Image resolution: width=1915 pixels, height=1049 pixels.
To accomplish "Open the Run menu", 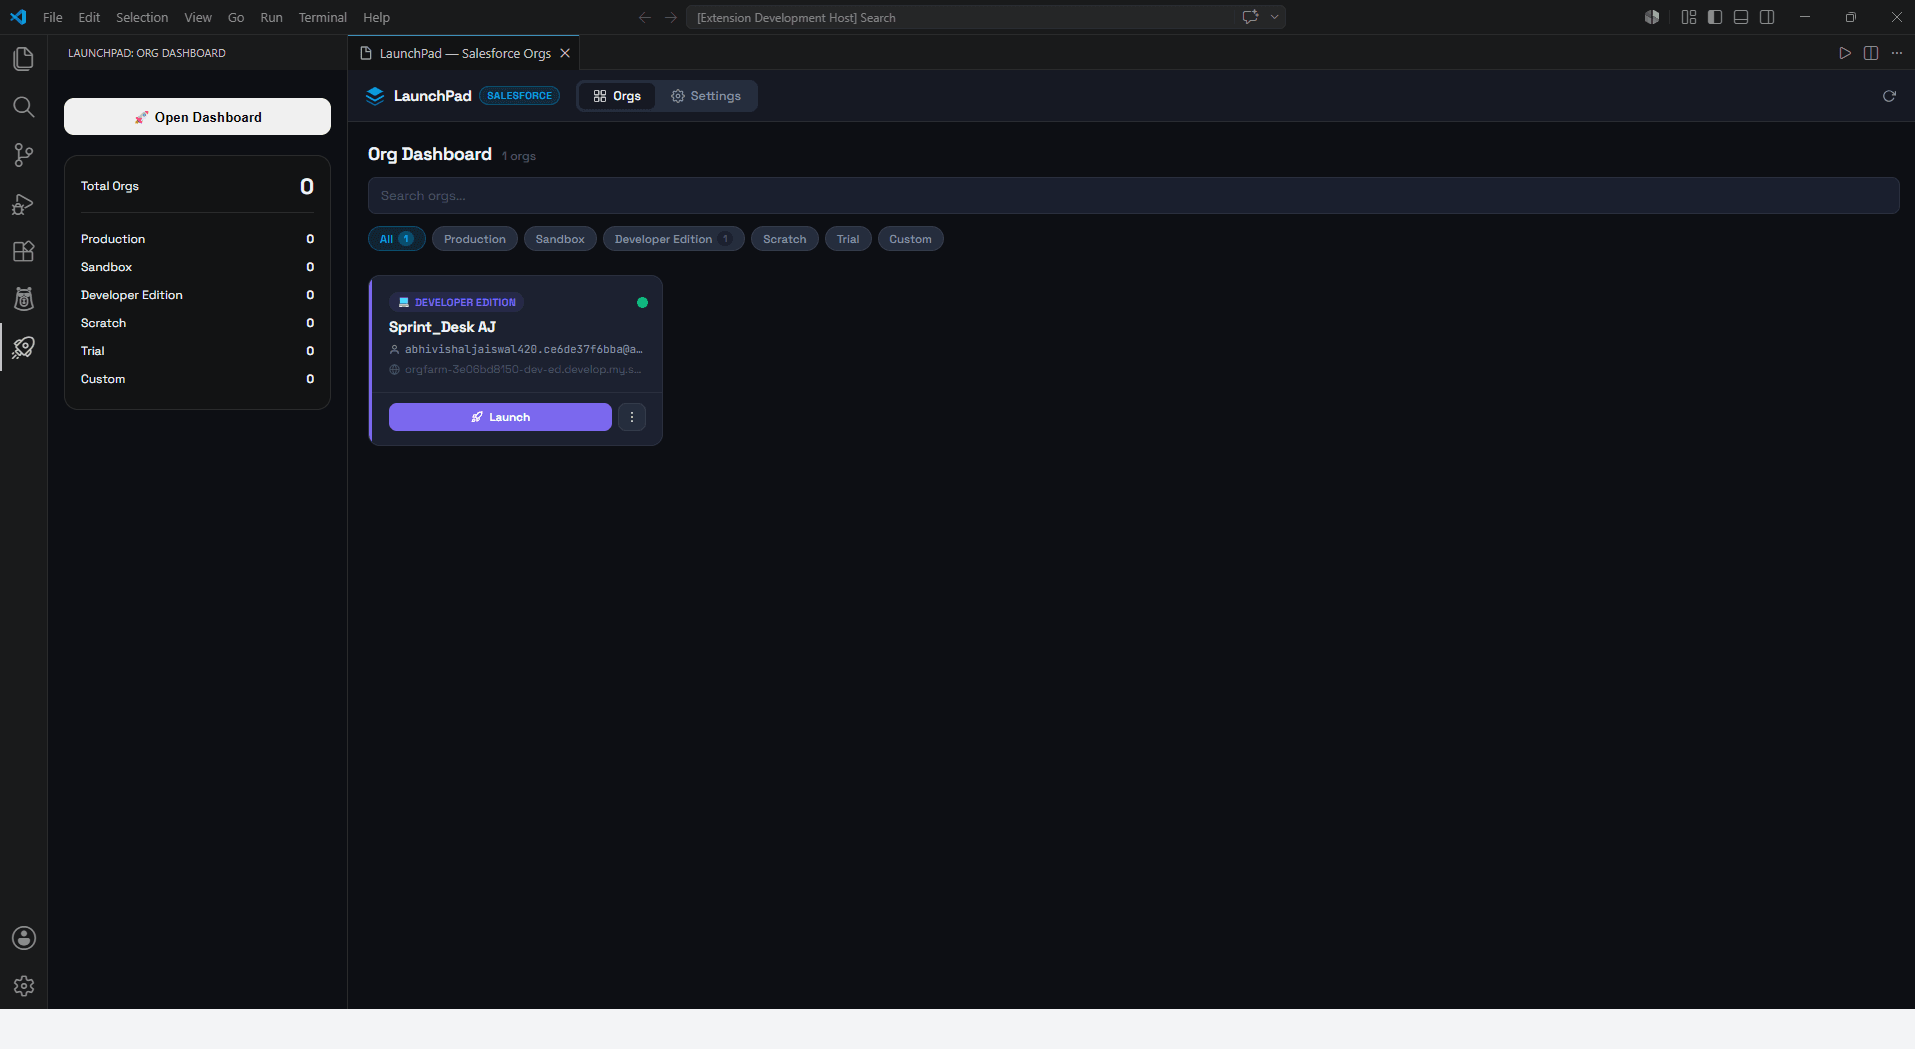I will 271,17.
